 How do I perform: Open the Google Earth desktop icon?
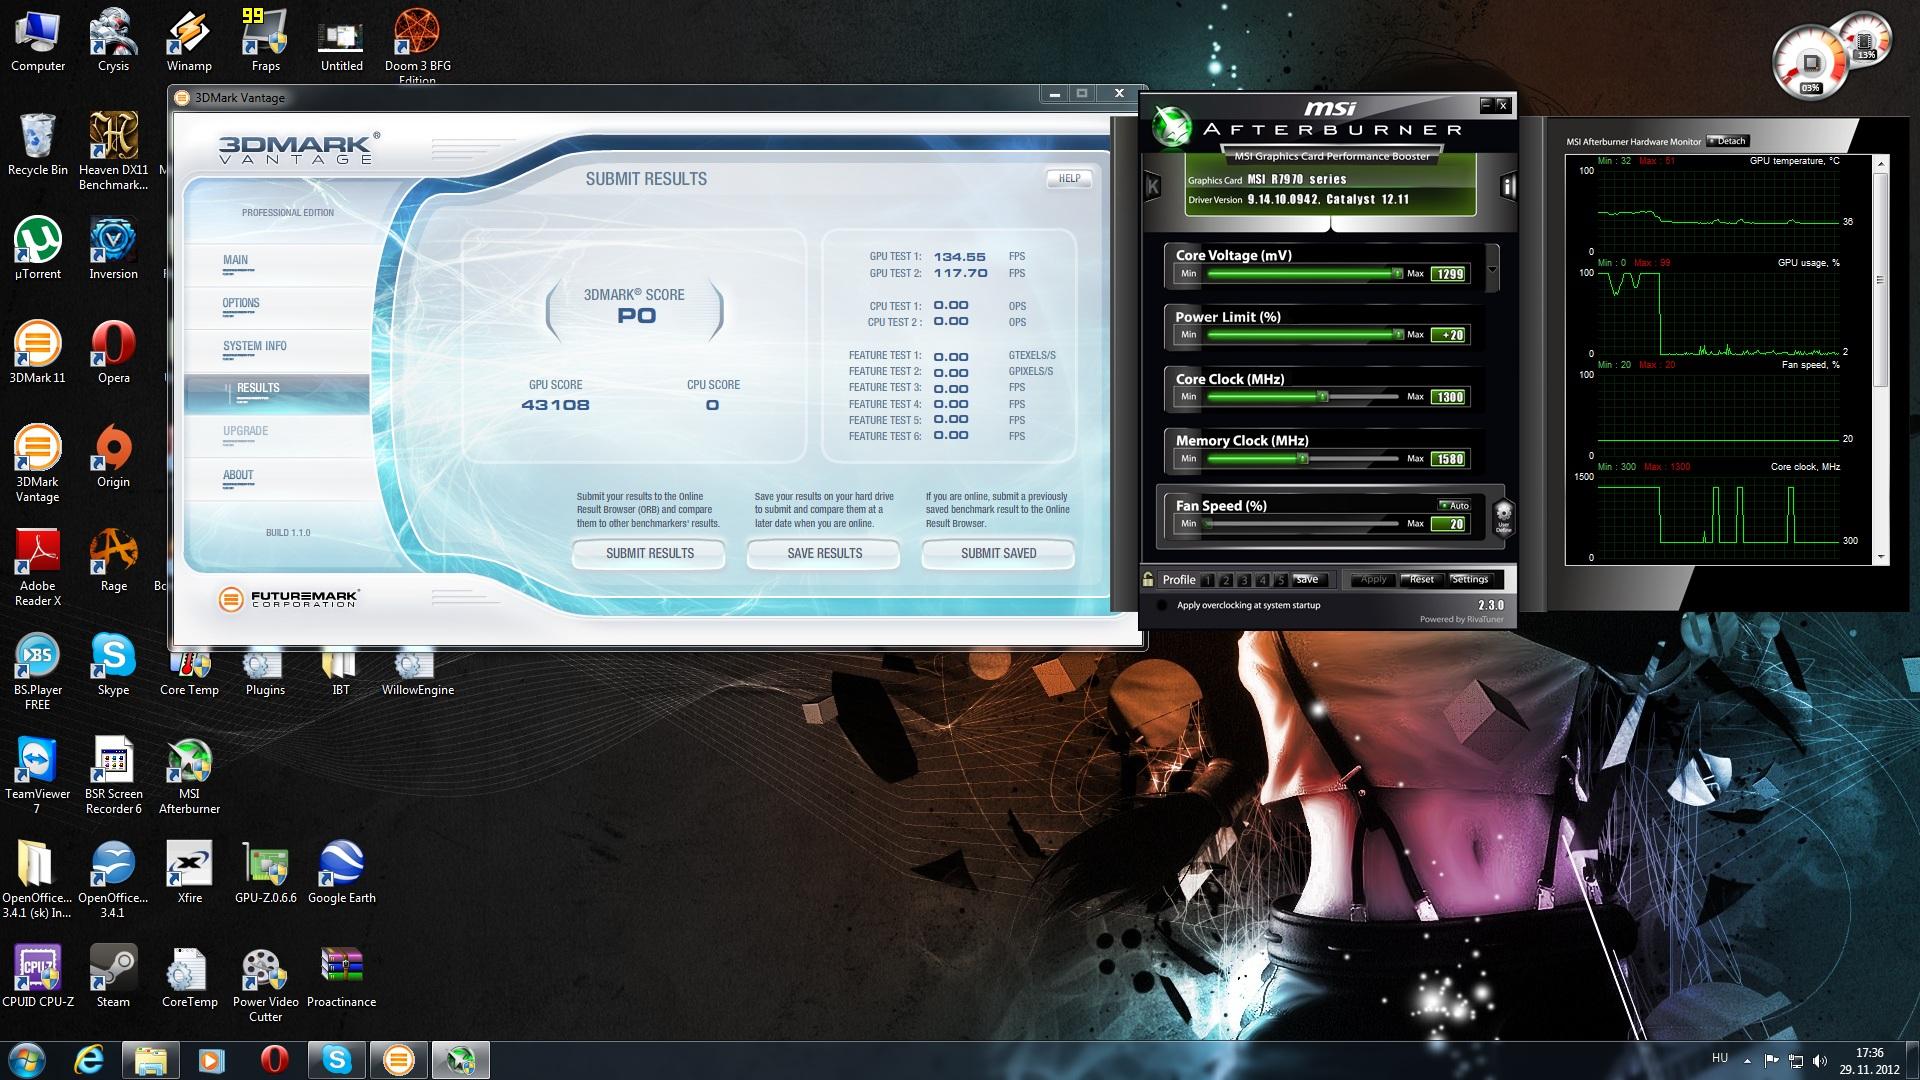pyautogui.click(x=341, y=873)
